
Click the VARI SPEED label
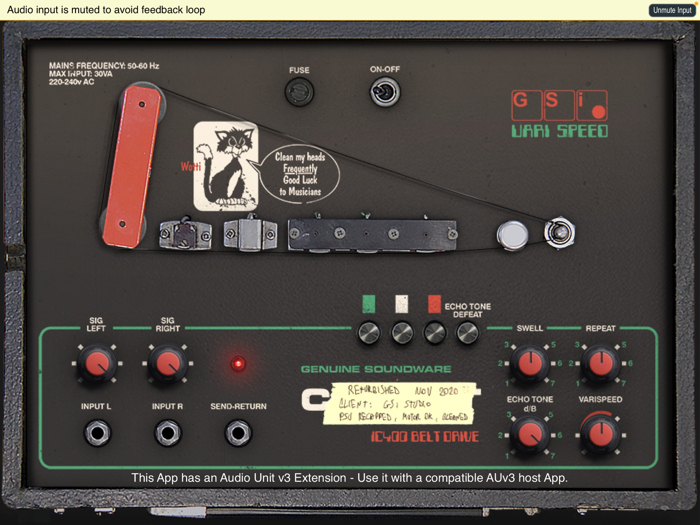click(559, 131)
